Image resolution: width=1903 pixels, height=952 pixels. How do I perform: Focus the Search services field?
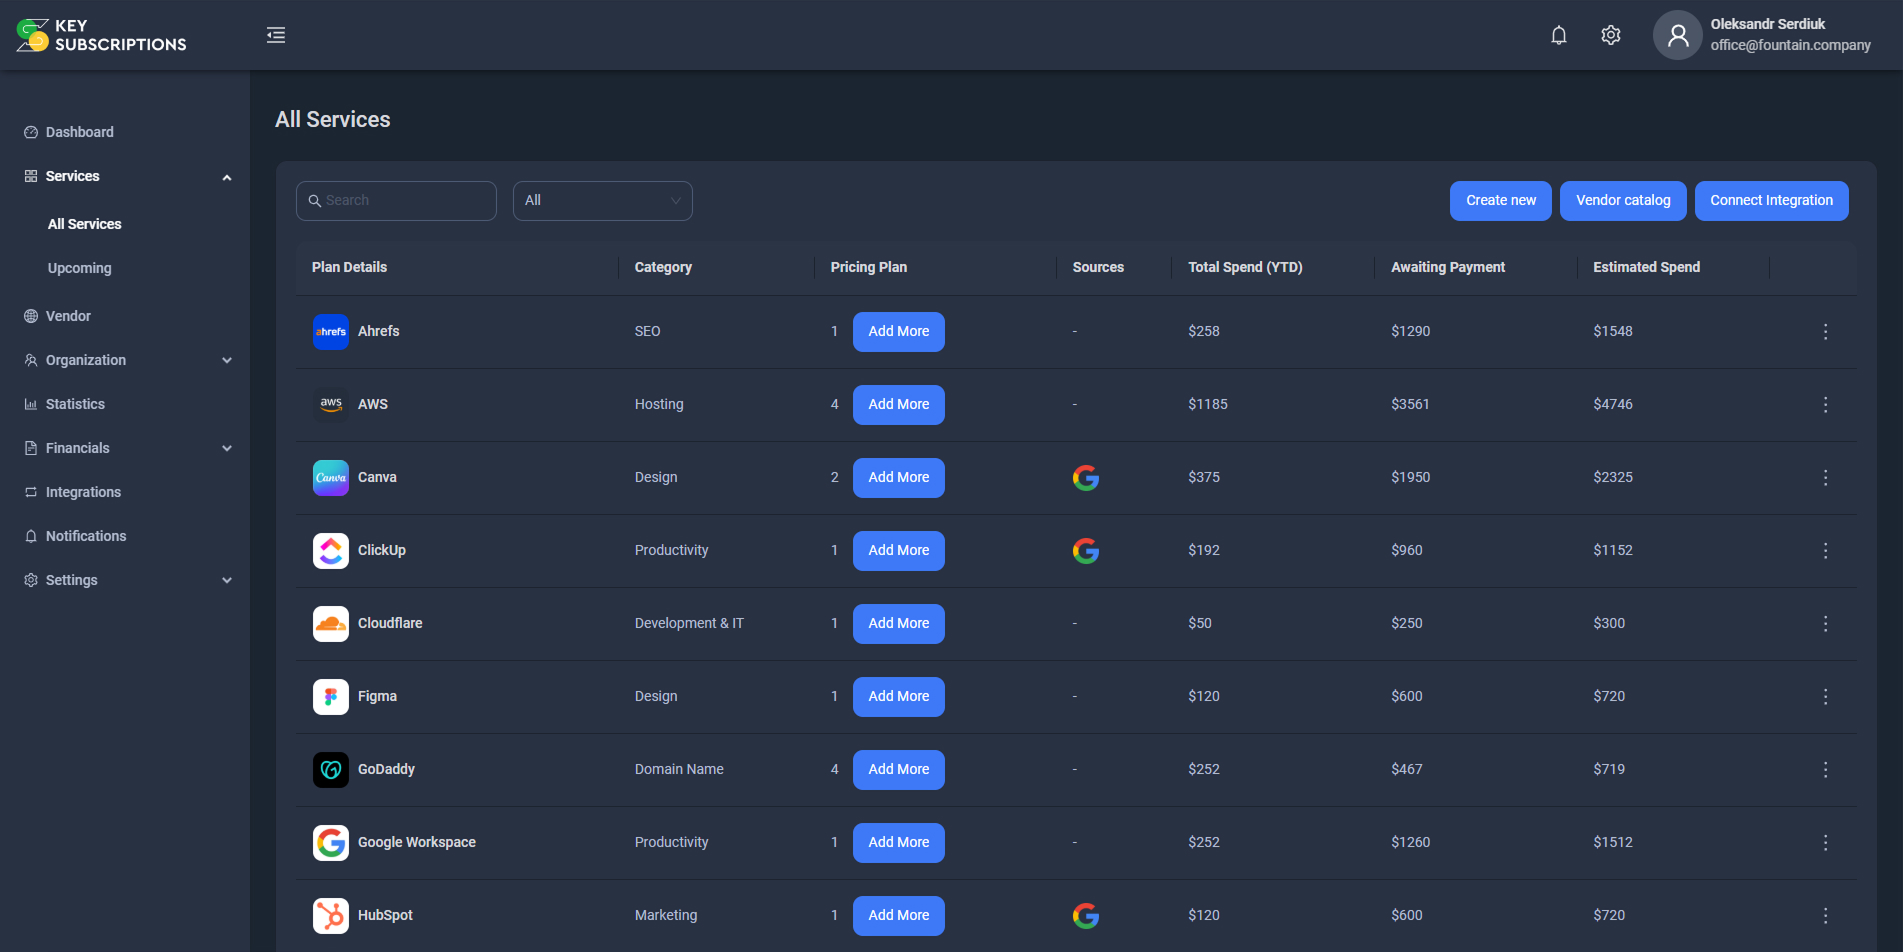396,201
